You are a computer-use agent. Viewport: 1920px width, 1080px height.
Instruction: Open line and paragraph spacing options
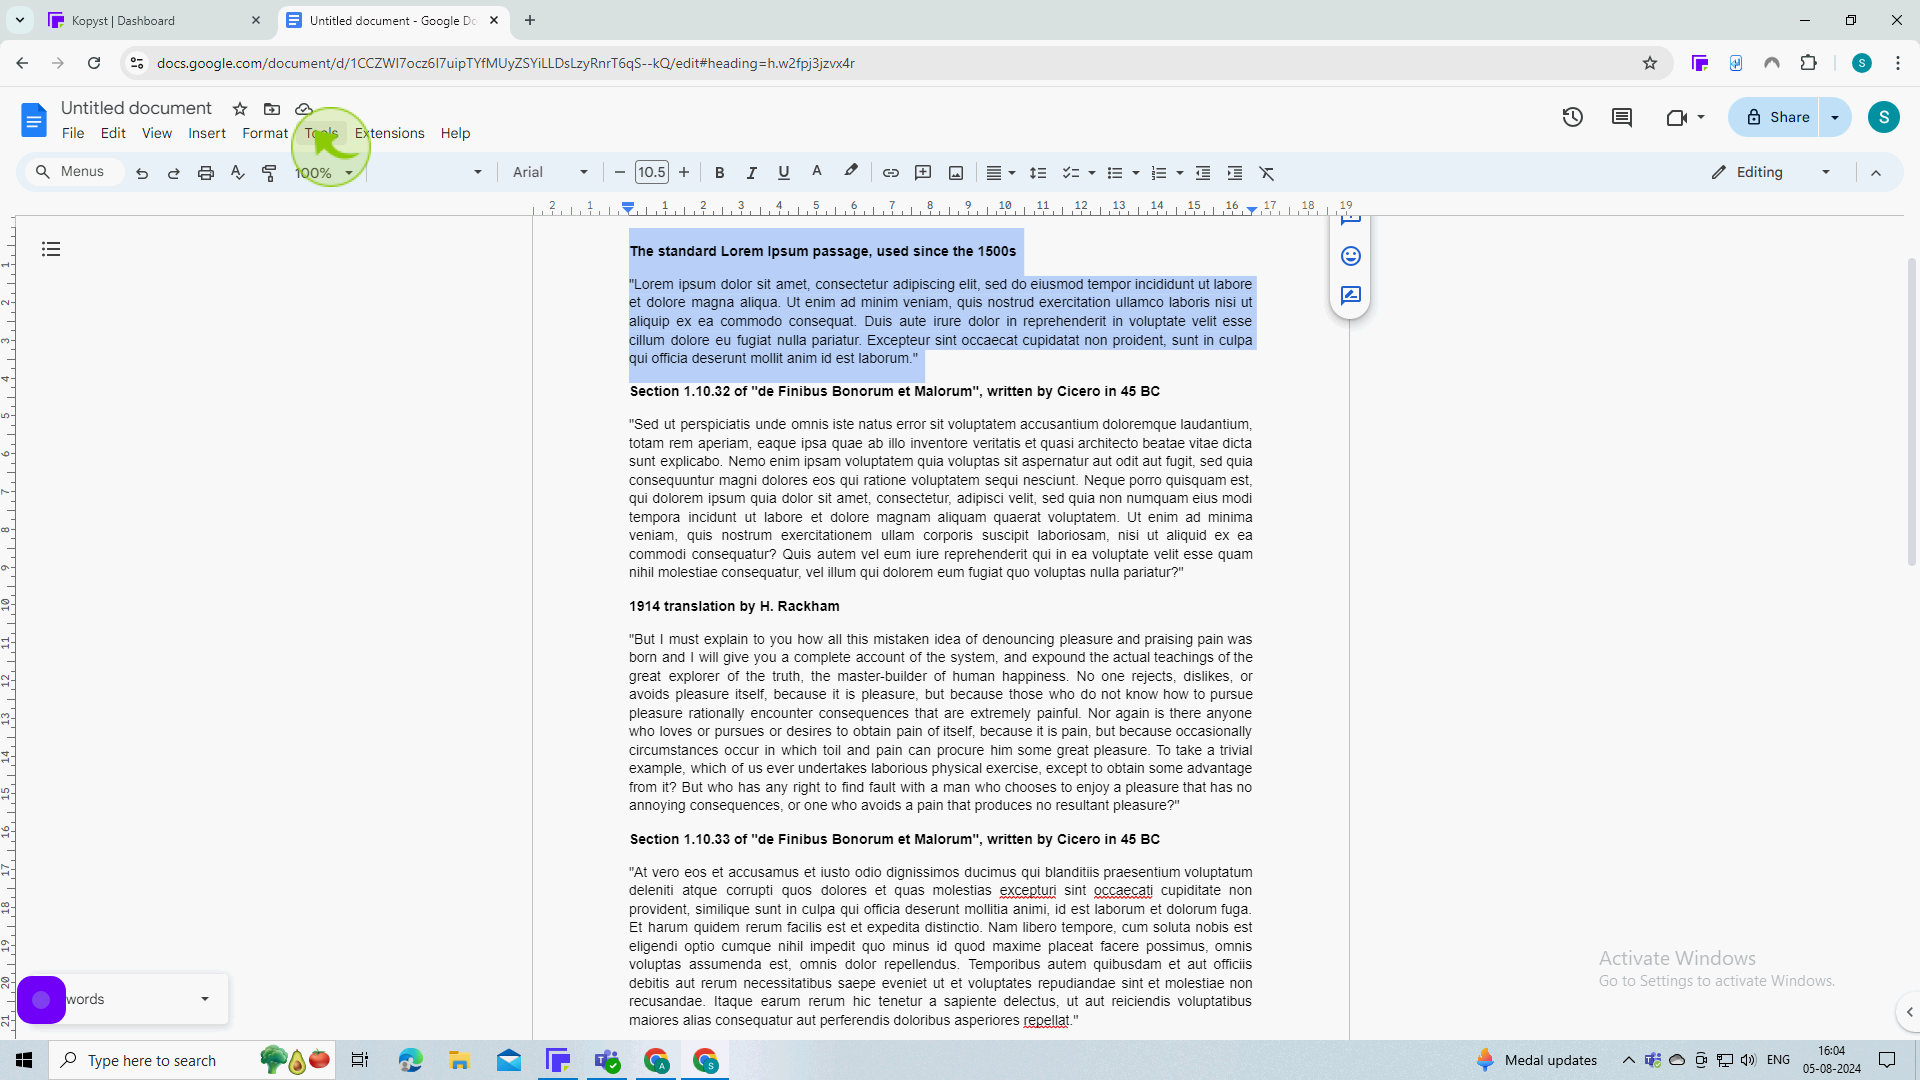coord(1038,173)
